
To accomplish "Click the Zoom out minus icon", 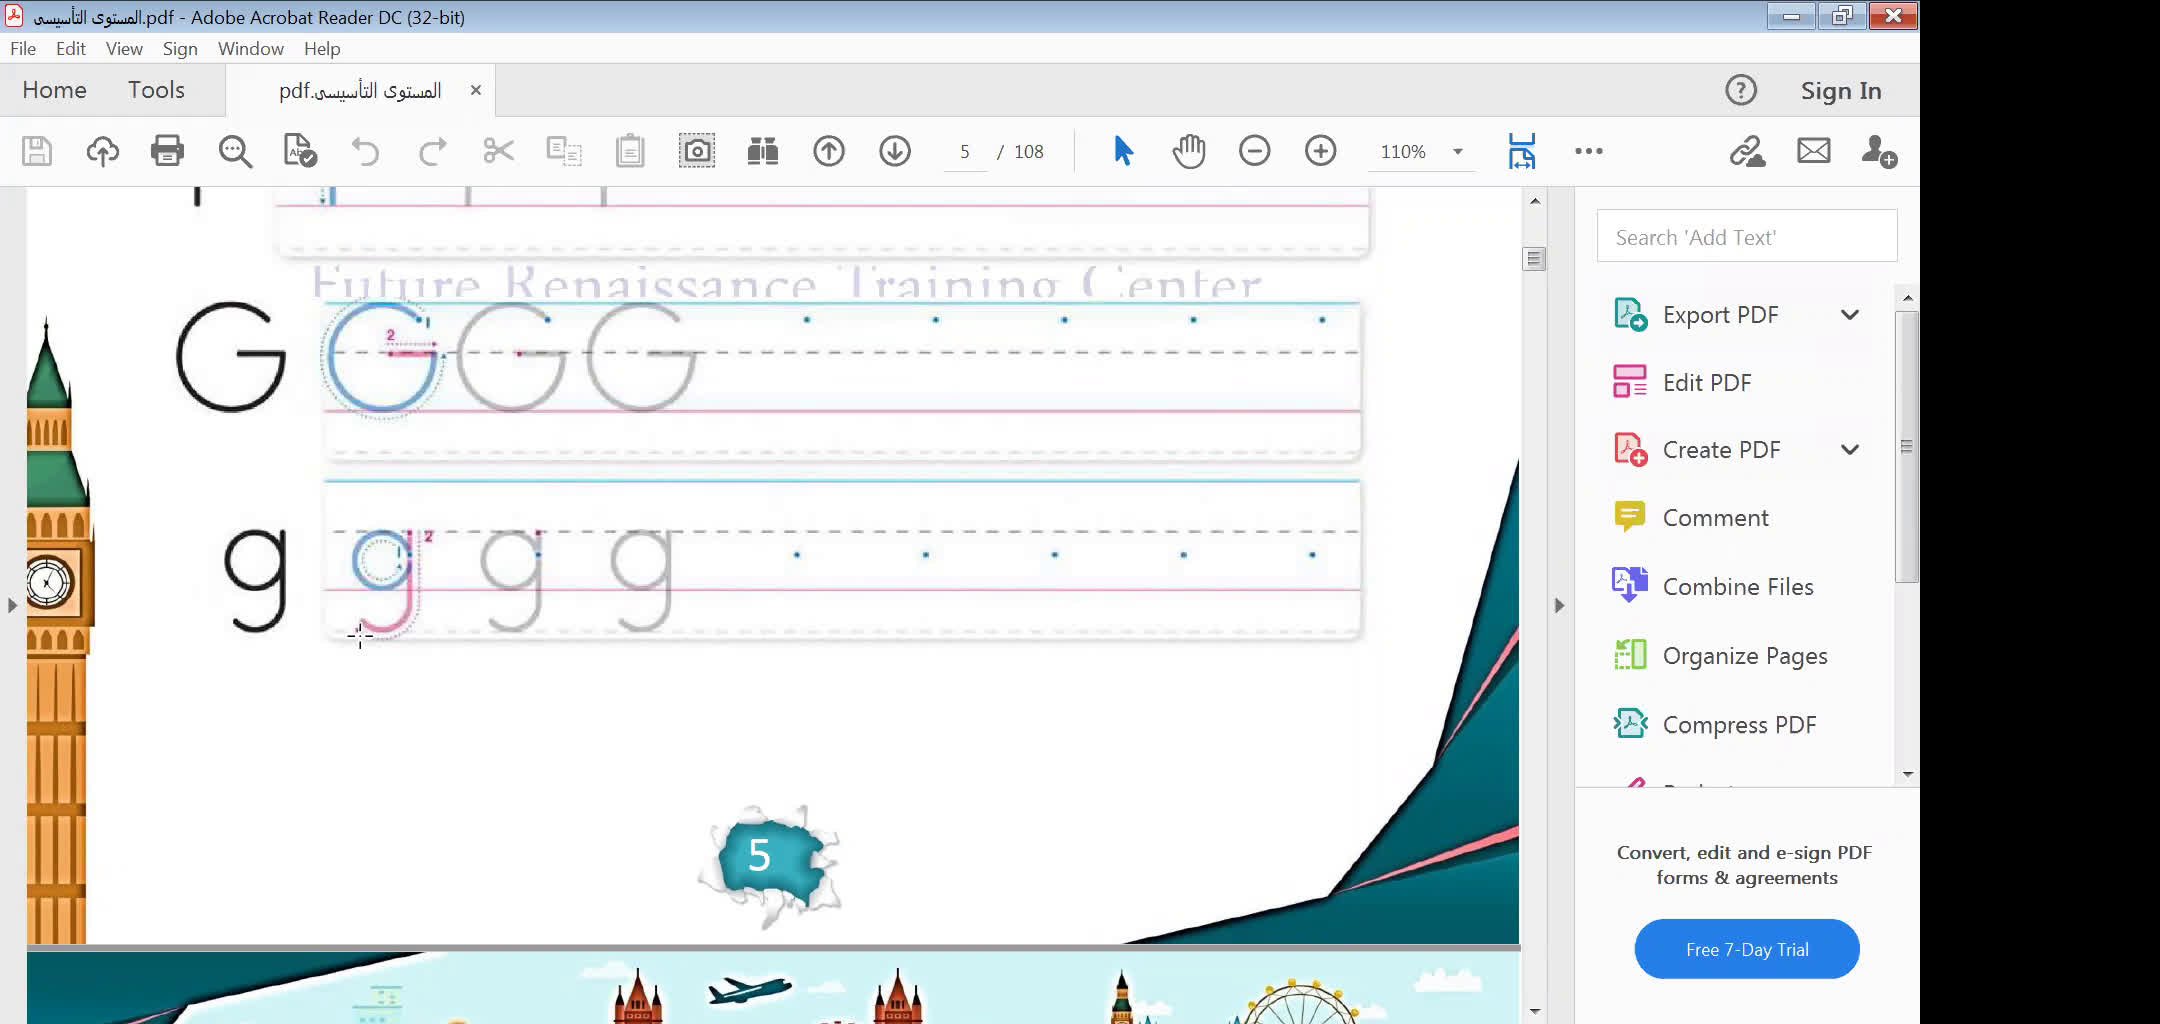I will [1254, 151].
